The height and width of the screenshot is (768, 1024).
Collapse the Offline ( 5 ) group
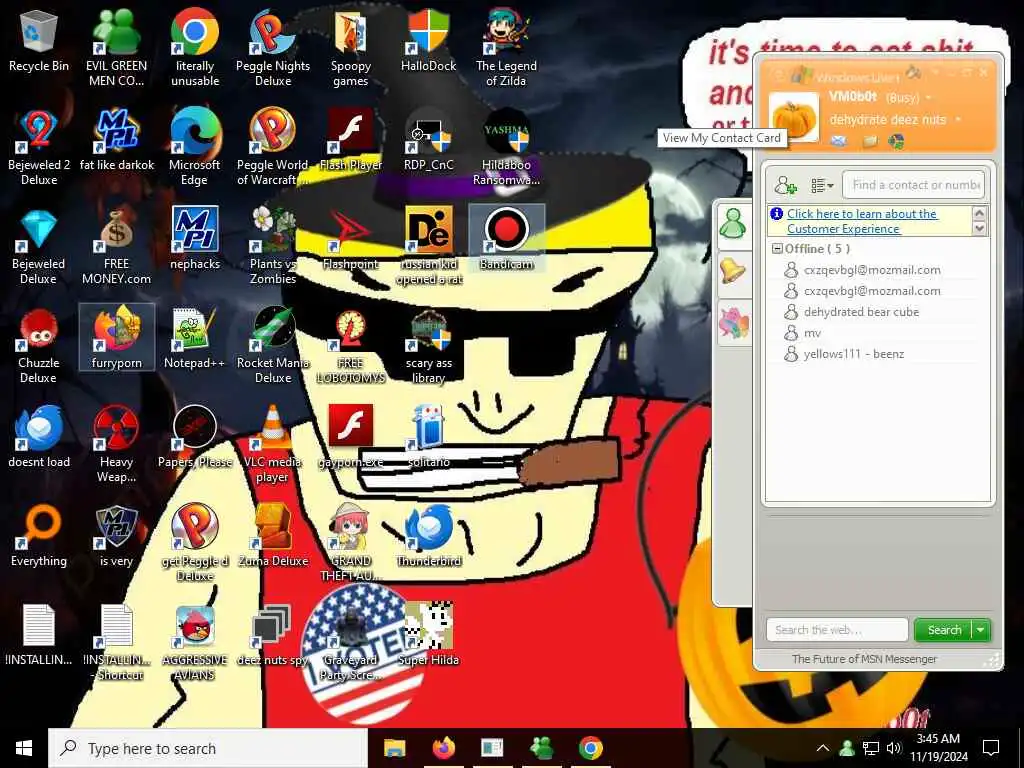777,249
